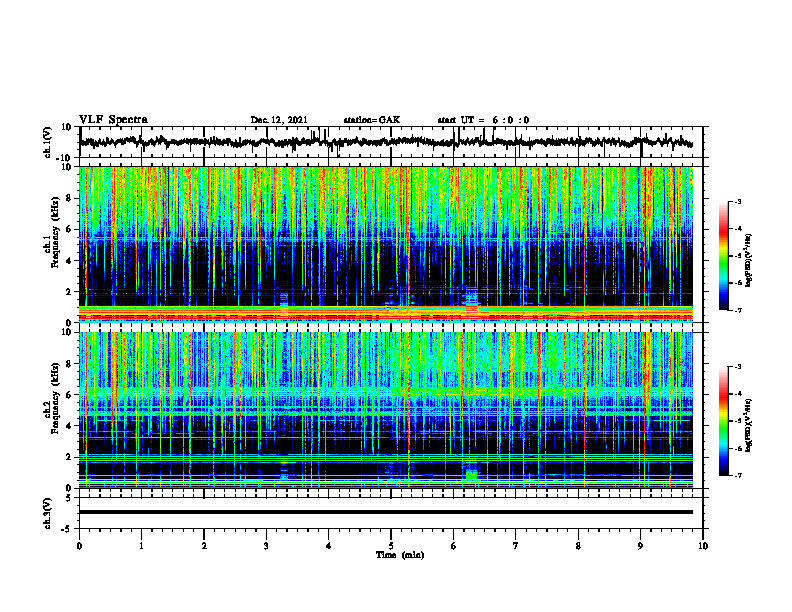
Task: Click the "ch.1(V)" waveform axis label
Action: click(48, 142)
